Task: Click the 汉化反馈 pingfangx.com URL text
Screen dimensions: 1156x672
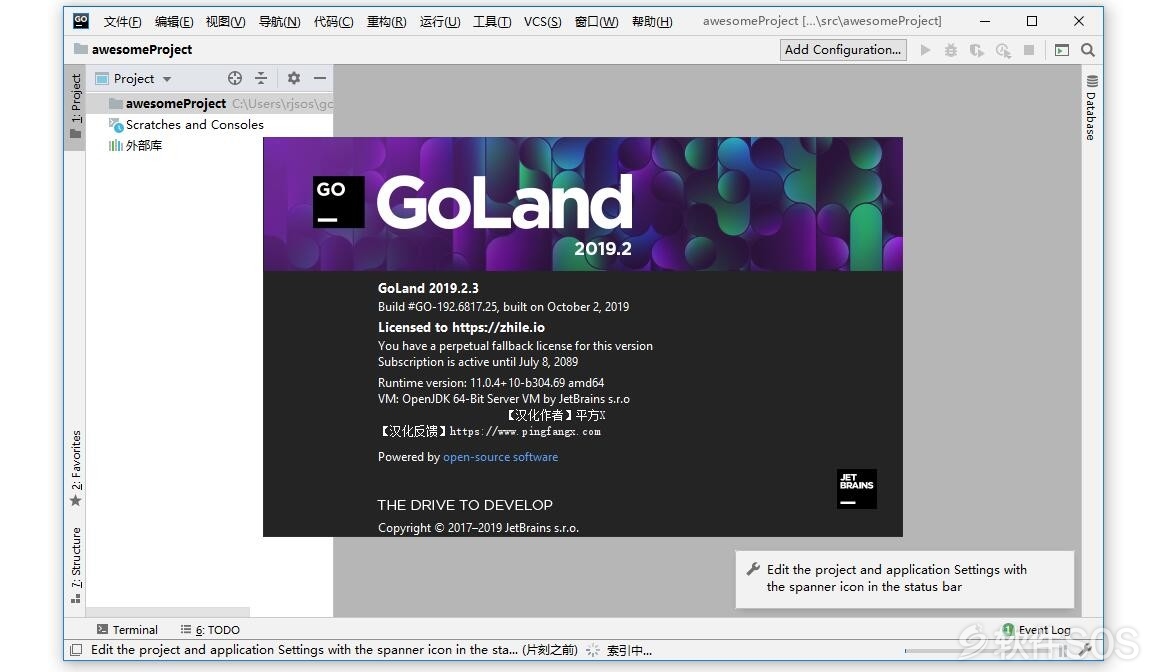Action: [x=490, y=432]
